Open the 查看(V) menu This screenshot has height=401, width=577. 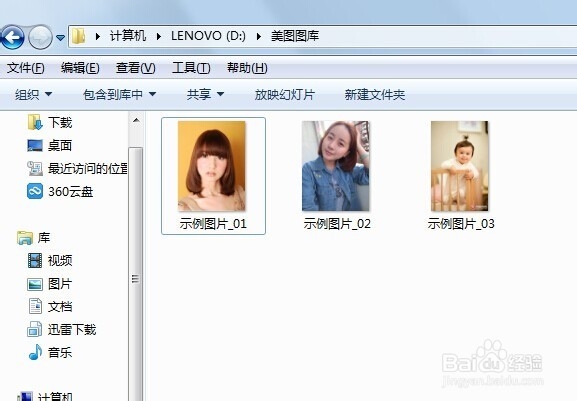pyautogui.click(x=135, y=68)
